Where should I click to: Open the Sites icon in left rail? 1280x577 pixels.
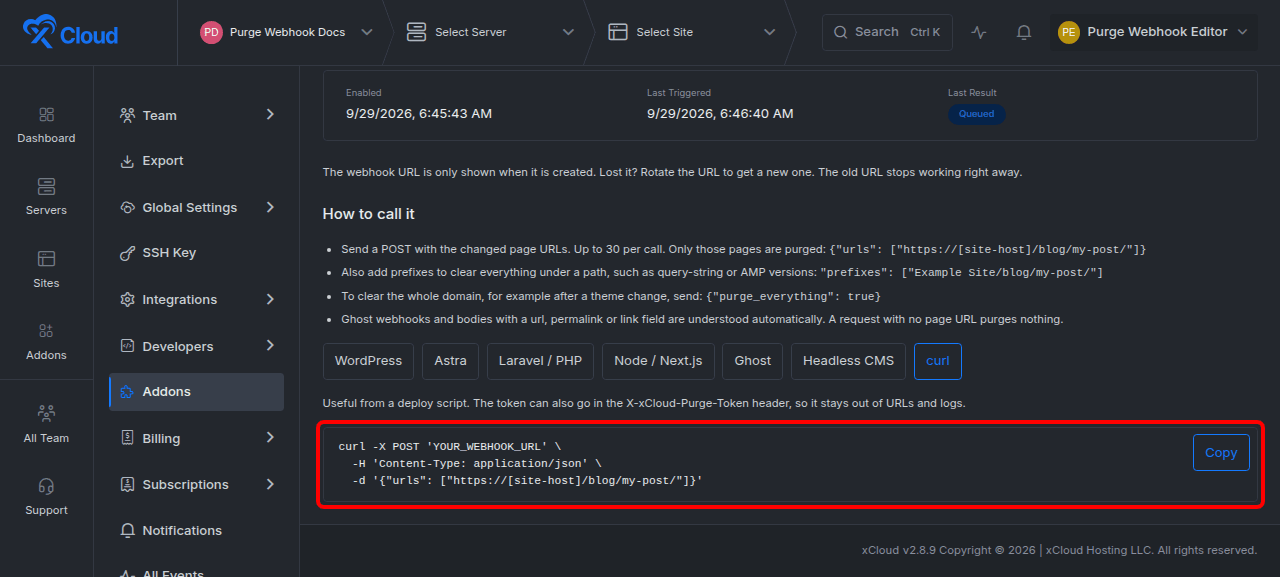point(46,259)
